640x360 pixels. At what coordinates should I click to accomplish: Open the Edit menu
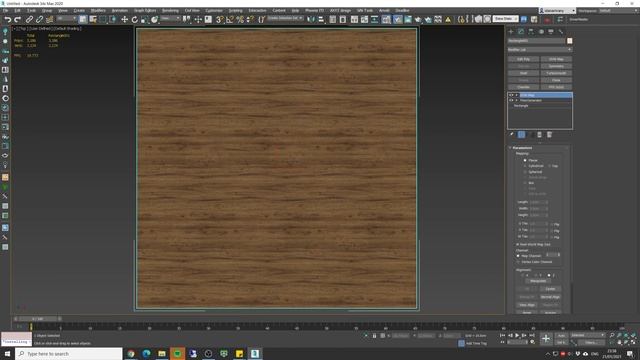coord(18,11)
